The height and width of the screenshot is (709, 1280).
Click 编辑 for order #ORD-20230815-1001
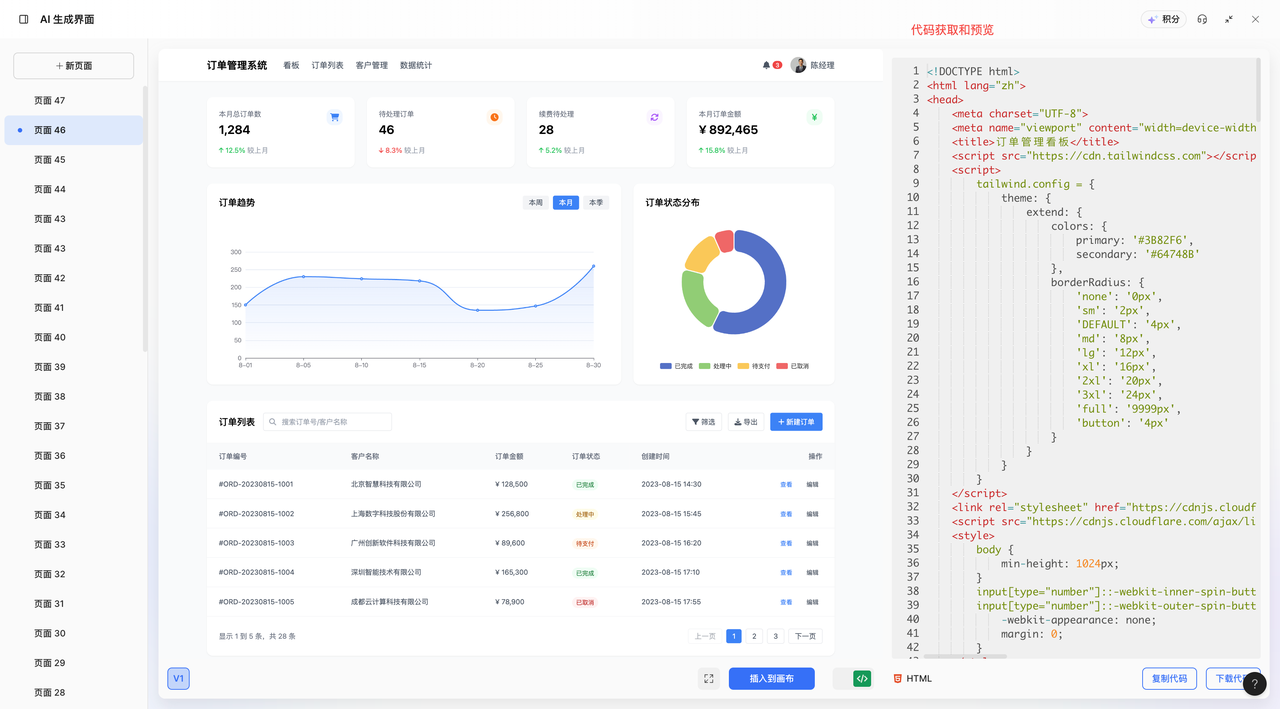pyautogui.click(x=812, y=485)
